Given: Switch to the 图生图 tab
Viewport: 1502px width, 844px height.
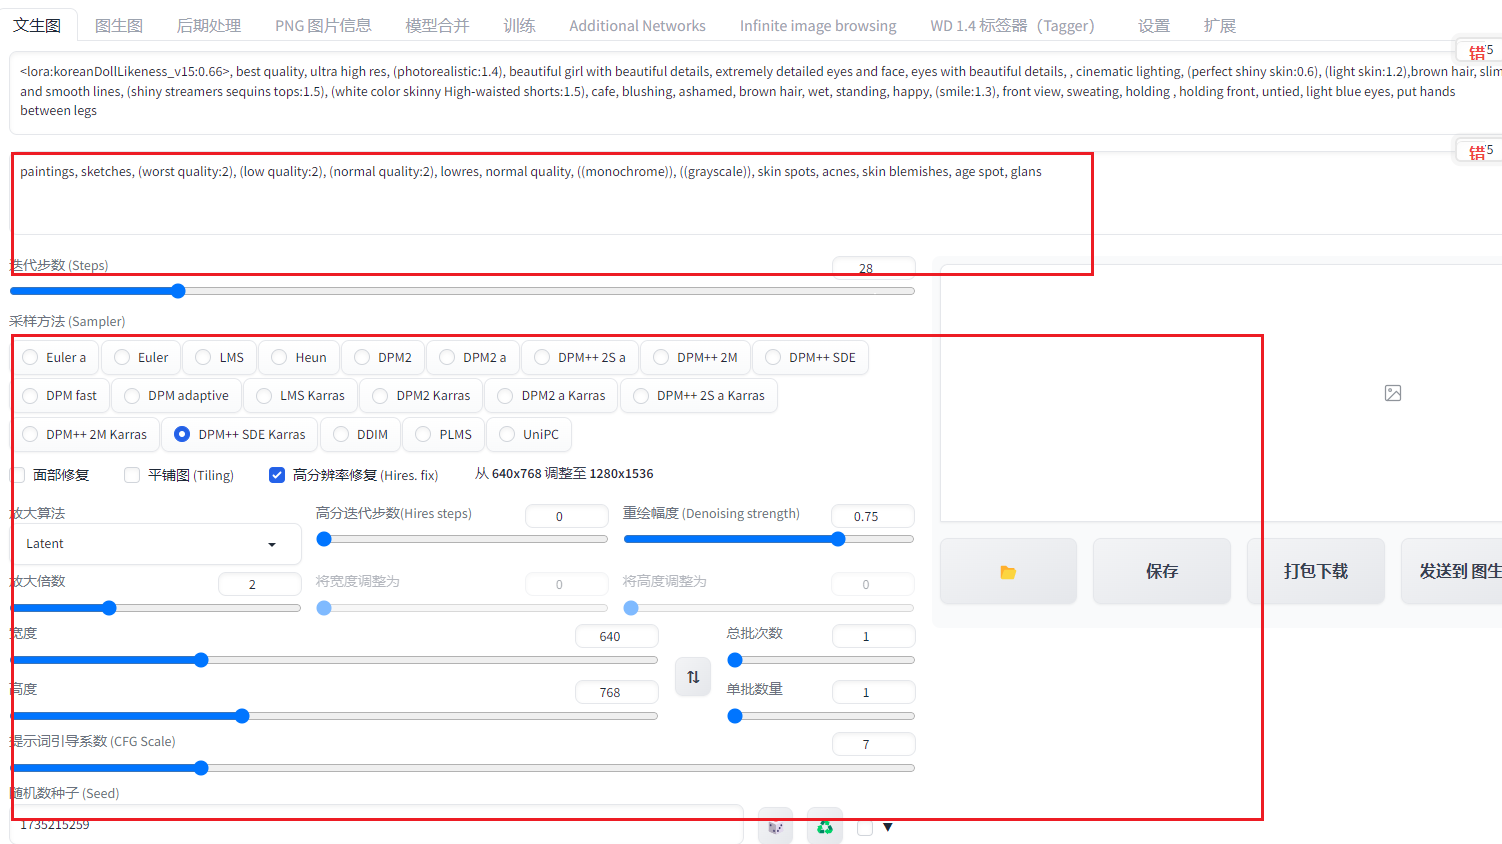Looking at the screenshot, I should [x=119, y=26].
